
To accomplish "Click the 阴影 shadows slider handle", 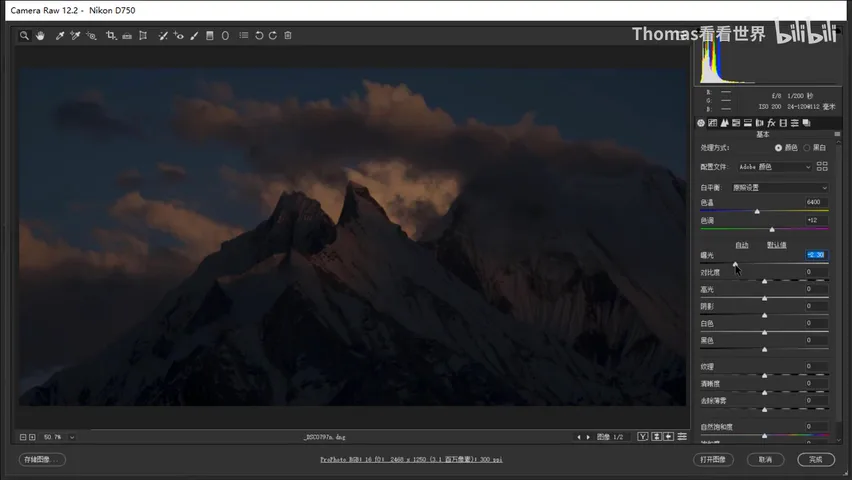I will pos(765,315).
